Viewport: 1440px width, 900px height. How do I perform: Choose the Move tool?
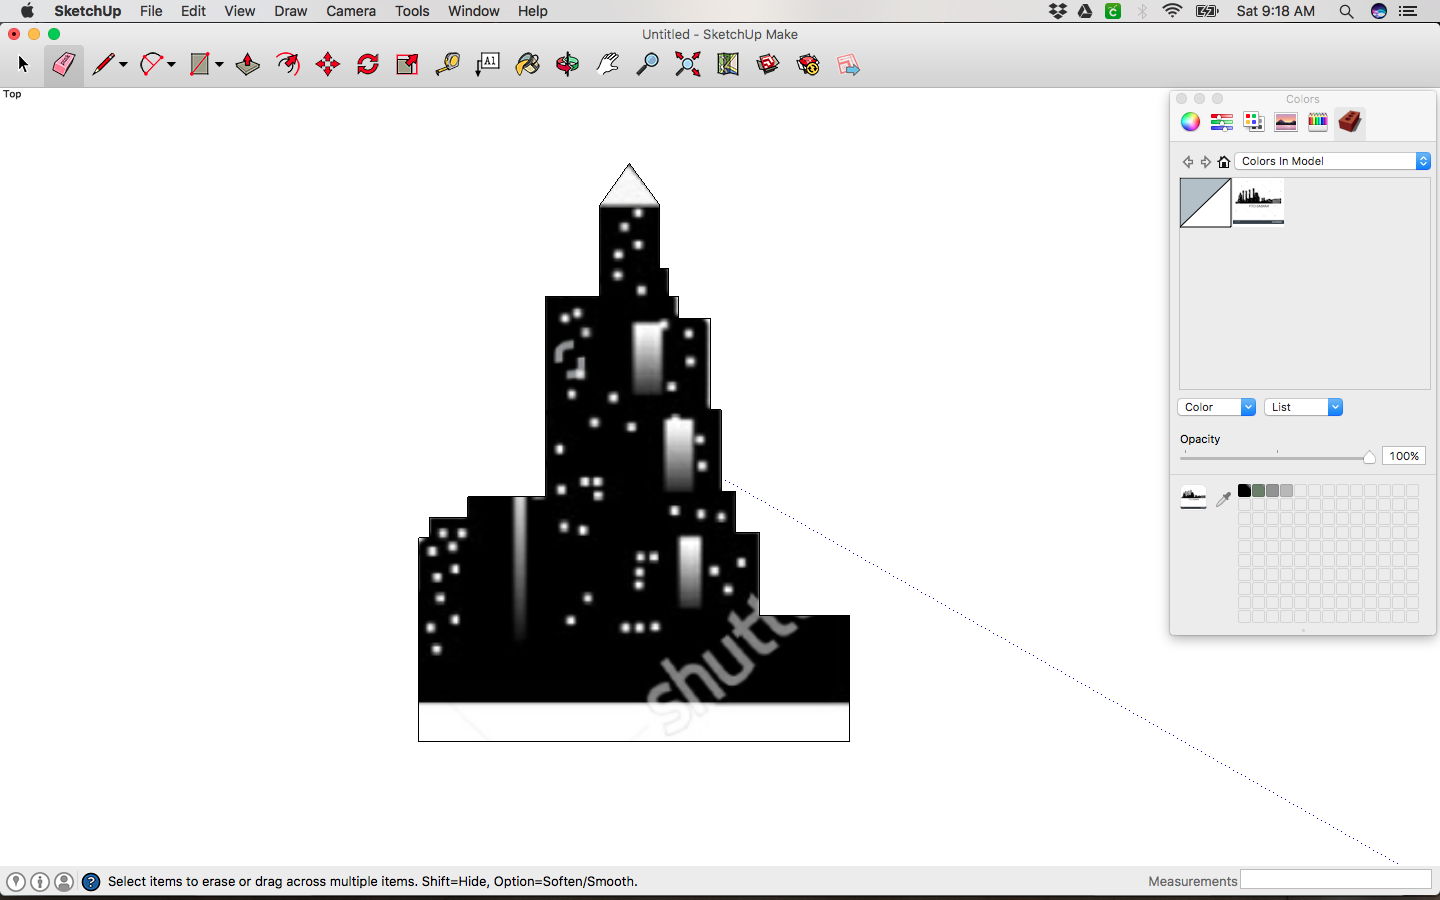pos(328,65)
